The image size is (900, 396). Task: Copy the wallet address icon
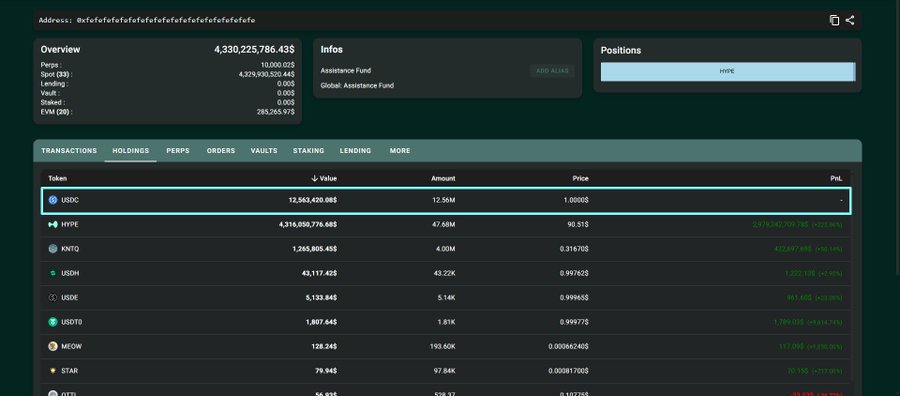tap(835, 20)
